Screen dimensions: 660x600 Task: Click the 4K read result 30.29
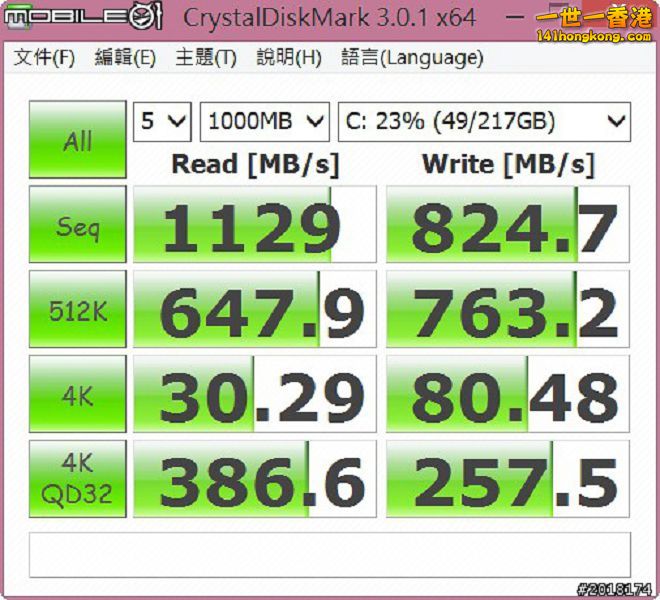(x=255, y=394)
